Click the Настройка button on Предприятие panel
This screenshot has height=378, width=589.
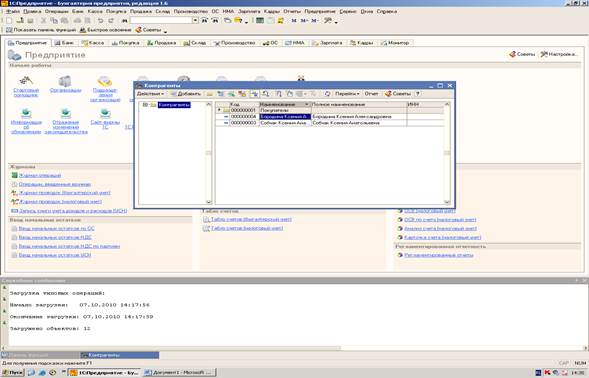558,54
